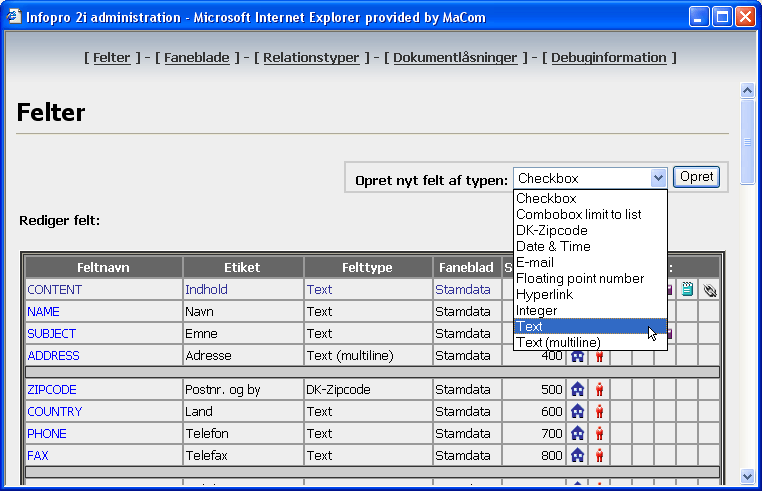Screen dimensions: 762x491
Task: Click the red person icon in PHONE row
Action: pos(599,433)
